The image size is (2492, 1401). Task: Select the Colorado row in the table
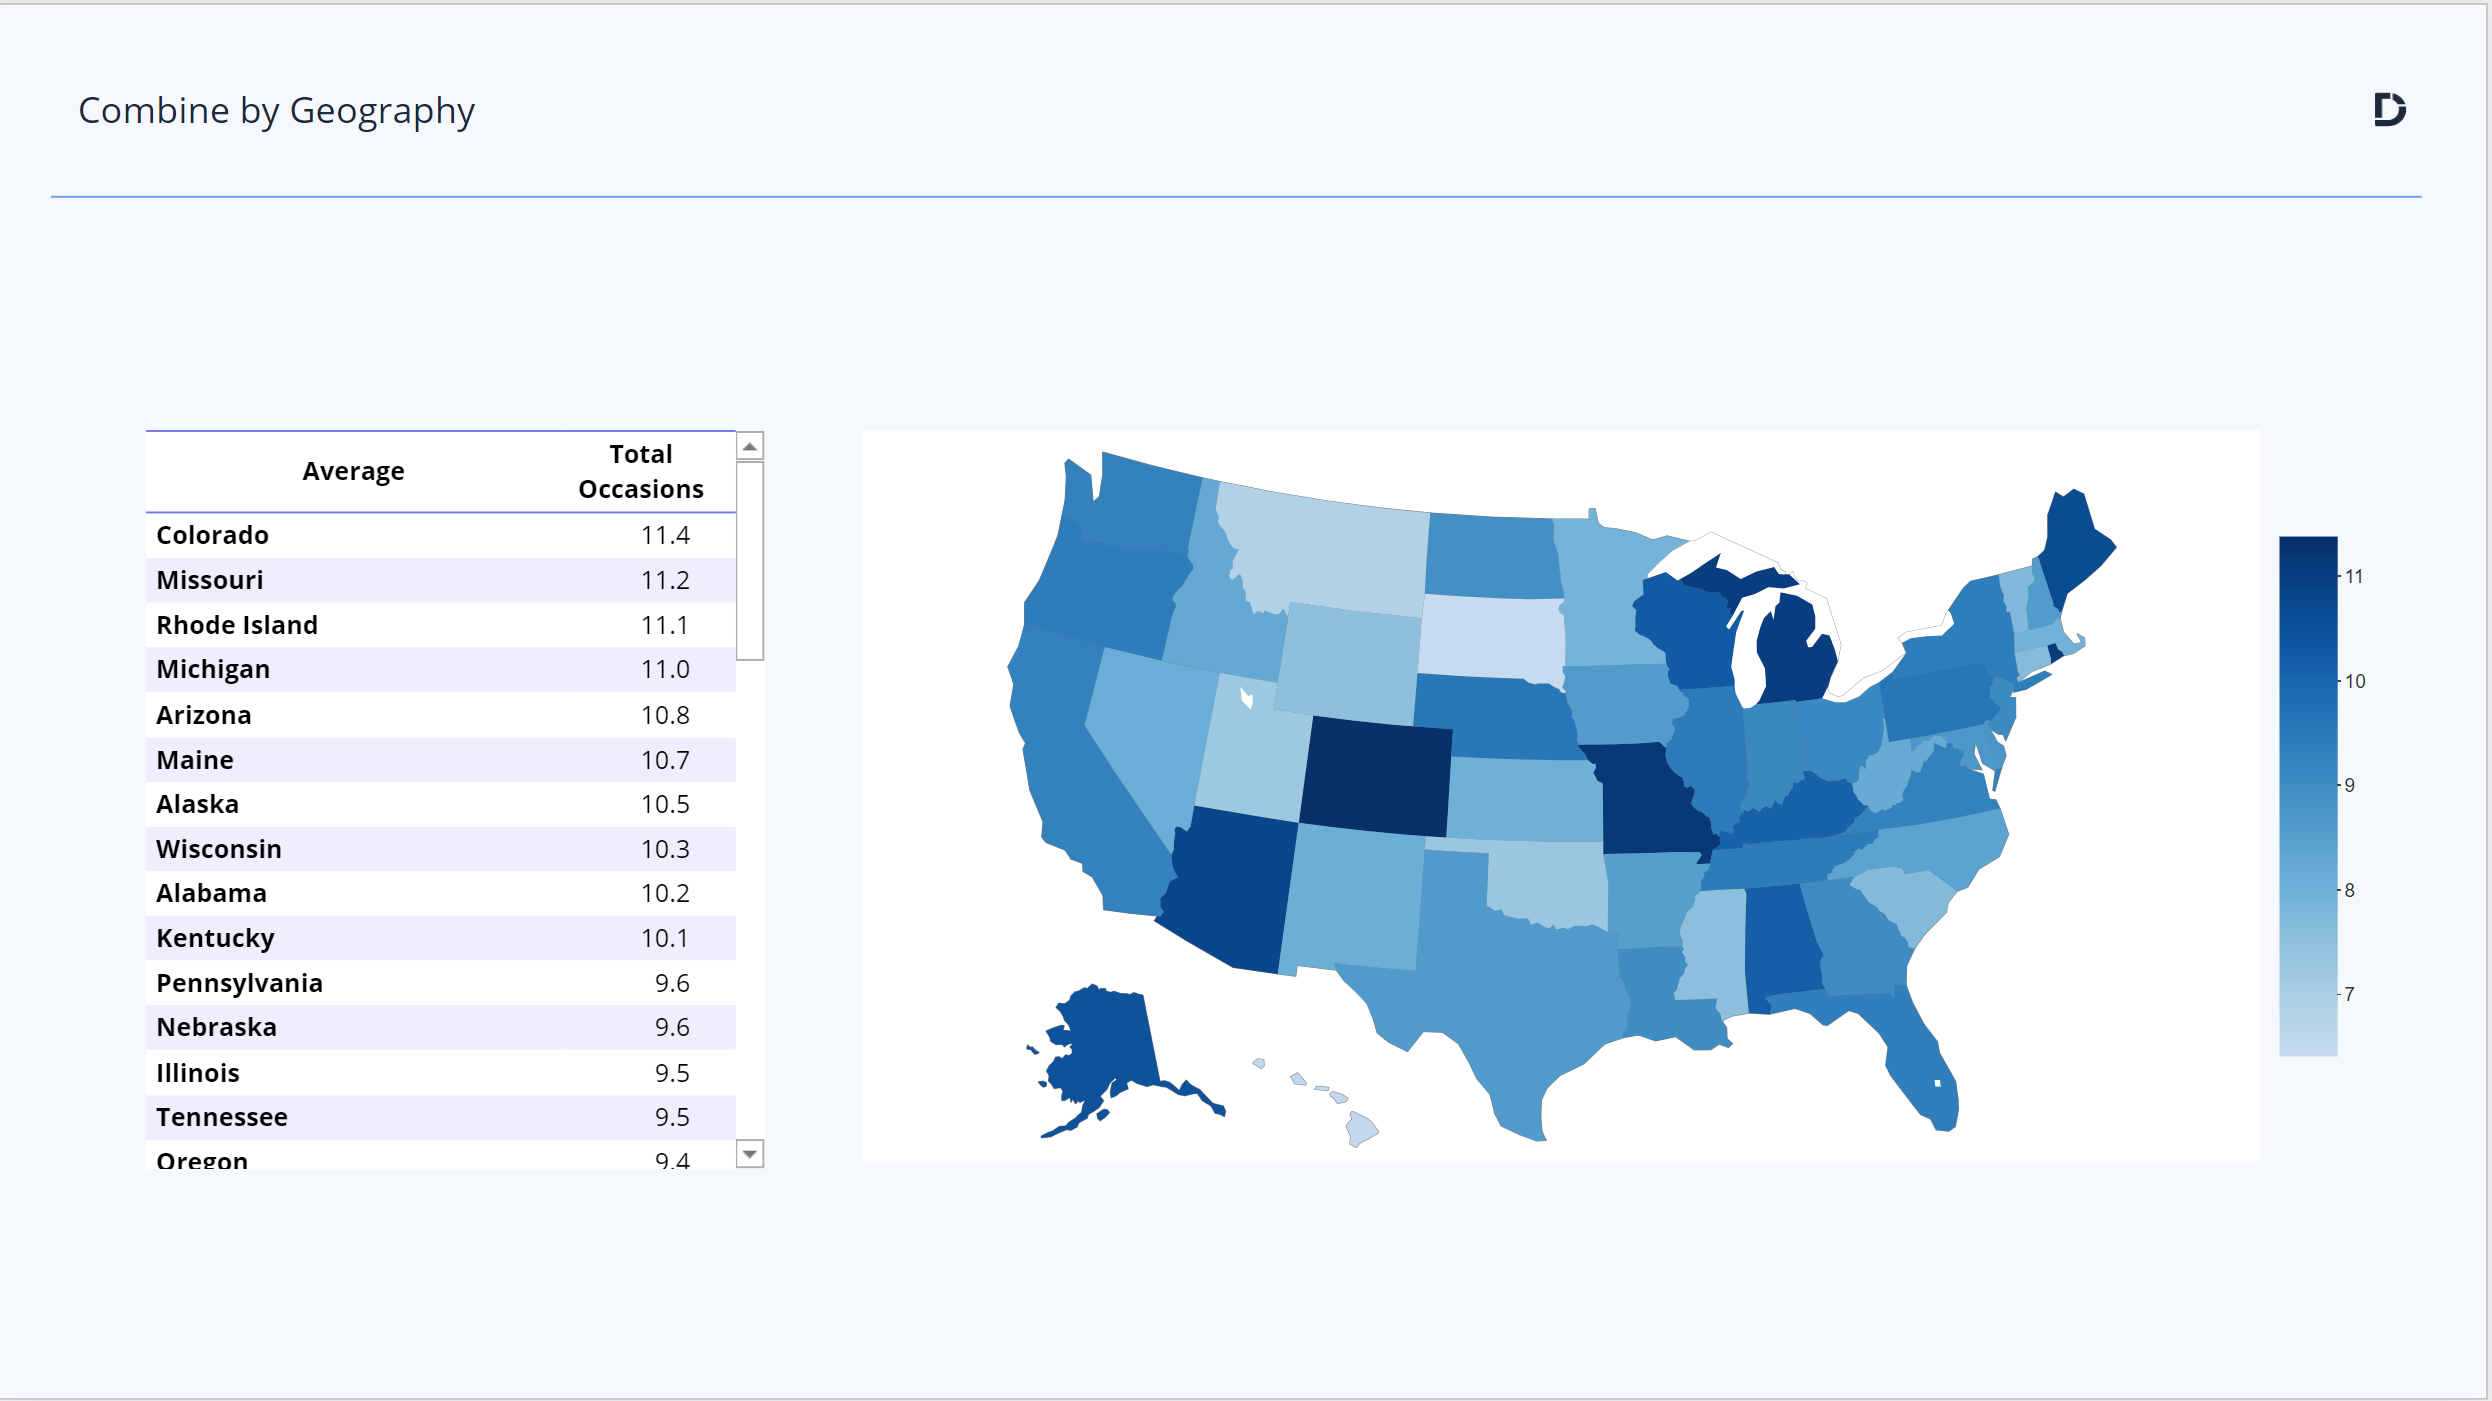[441, 535]
